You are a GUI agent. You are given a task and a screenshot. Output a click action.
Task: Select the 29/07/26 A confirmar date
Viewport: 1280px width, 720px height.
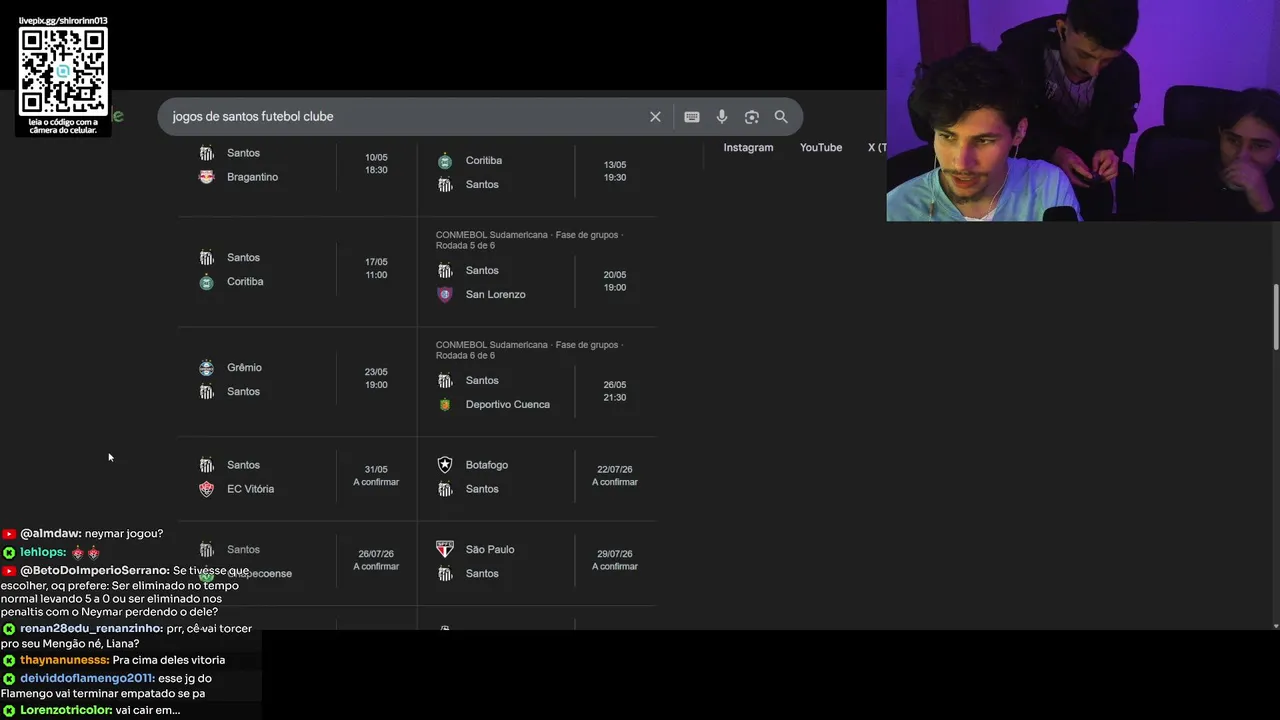pos(615,560)
